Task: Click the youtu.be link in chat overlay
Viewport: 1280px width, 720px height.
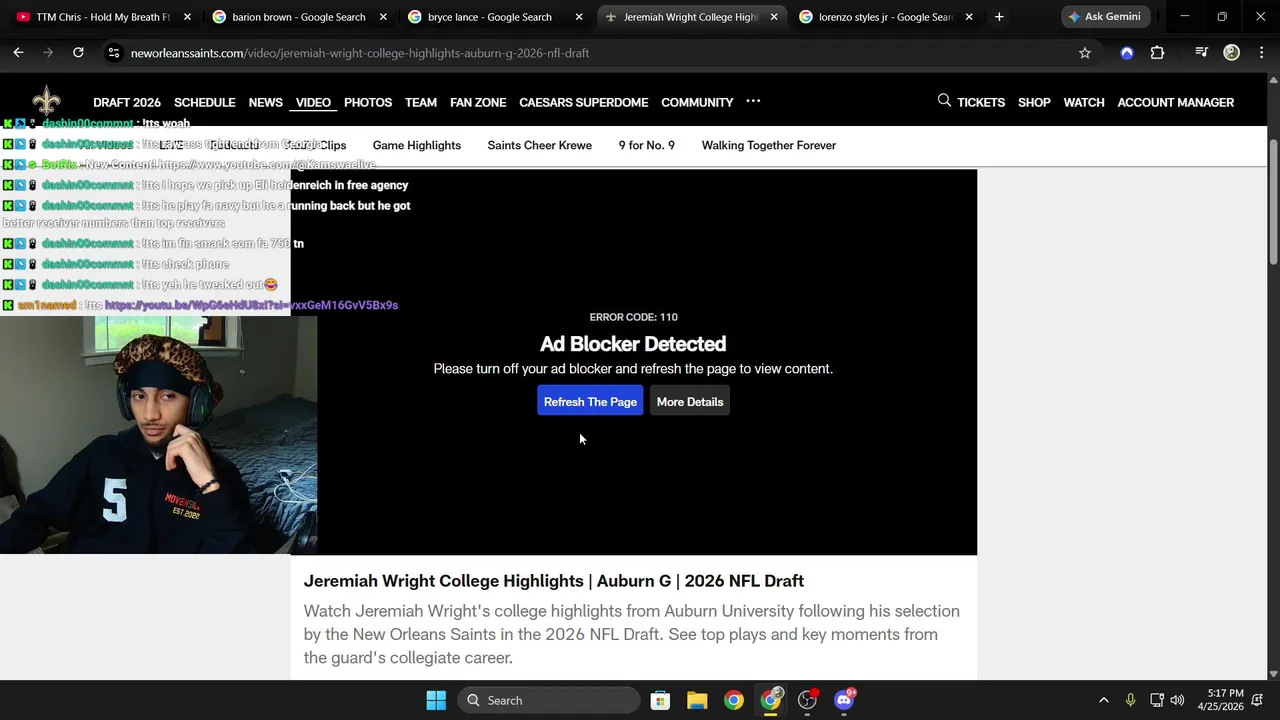Action: [x=251, y=305]
